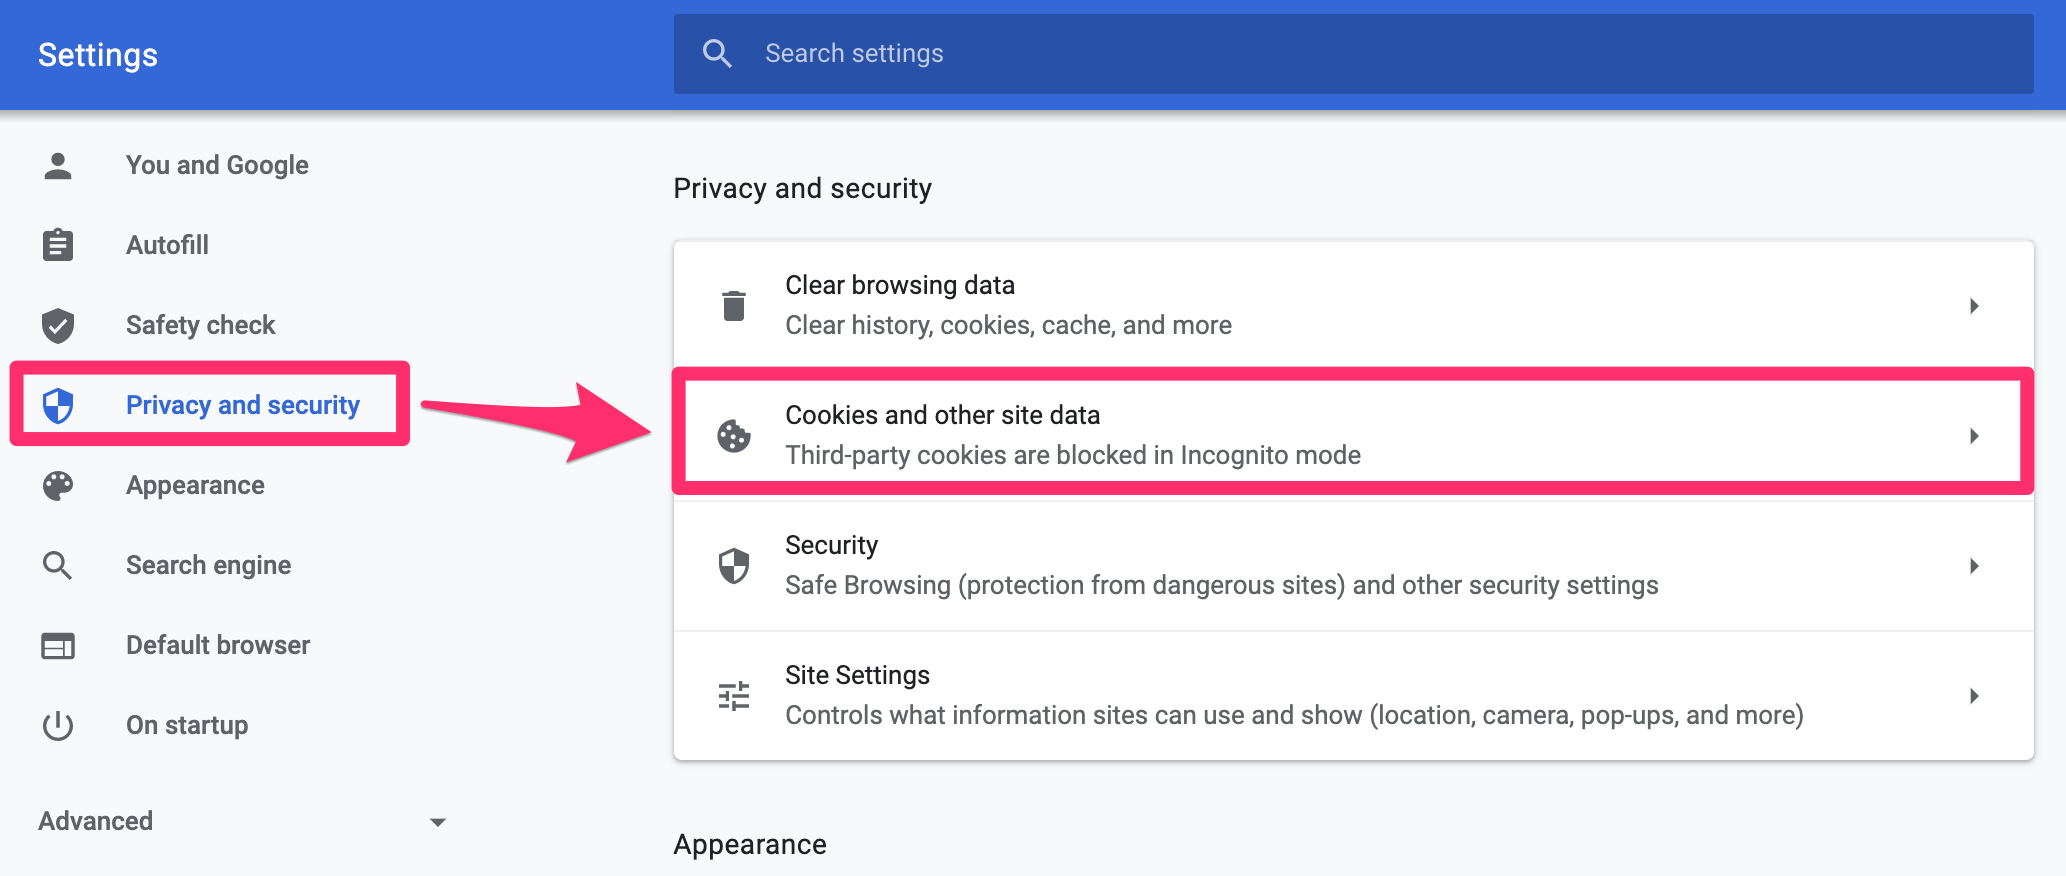Expand Site Settings using the right arrow

[x=1975, y=695]
